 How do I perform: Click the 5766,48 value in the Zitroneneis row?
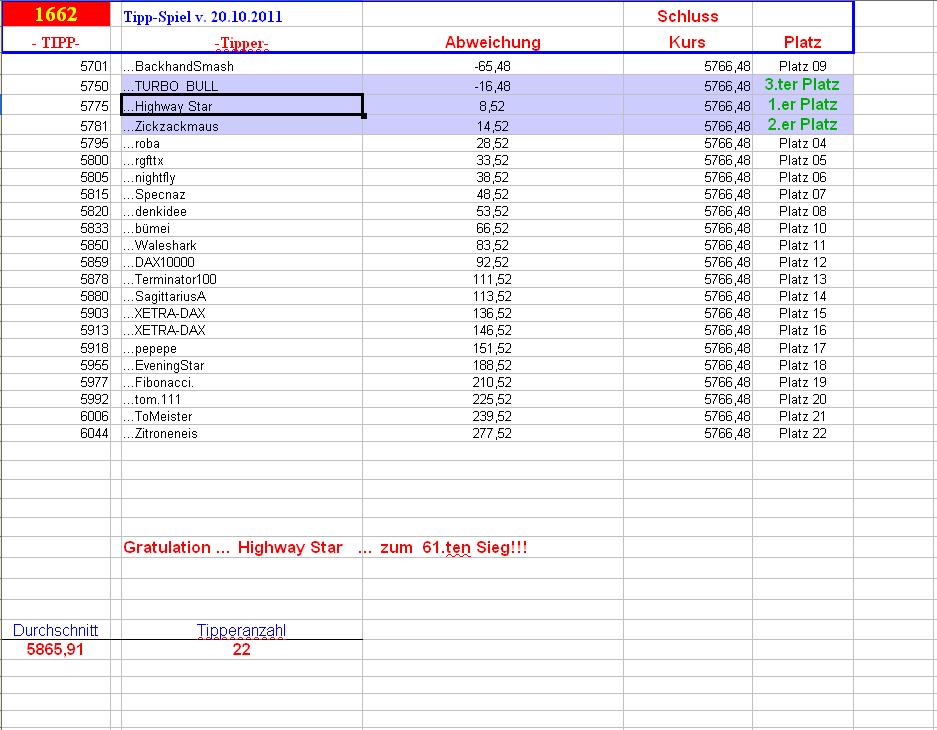[727, 433]
